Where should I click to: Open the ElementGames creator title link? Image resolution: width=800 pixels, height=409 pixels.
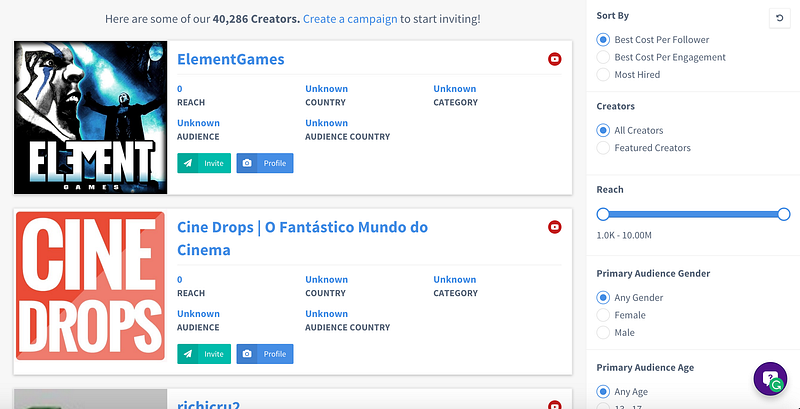click(231, 59)
